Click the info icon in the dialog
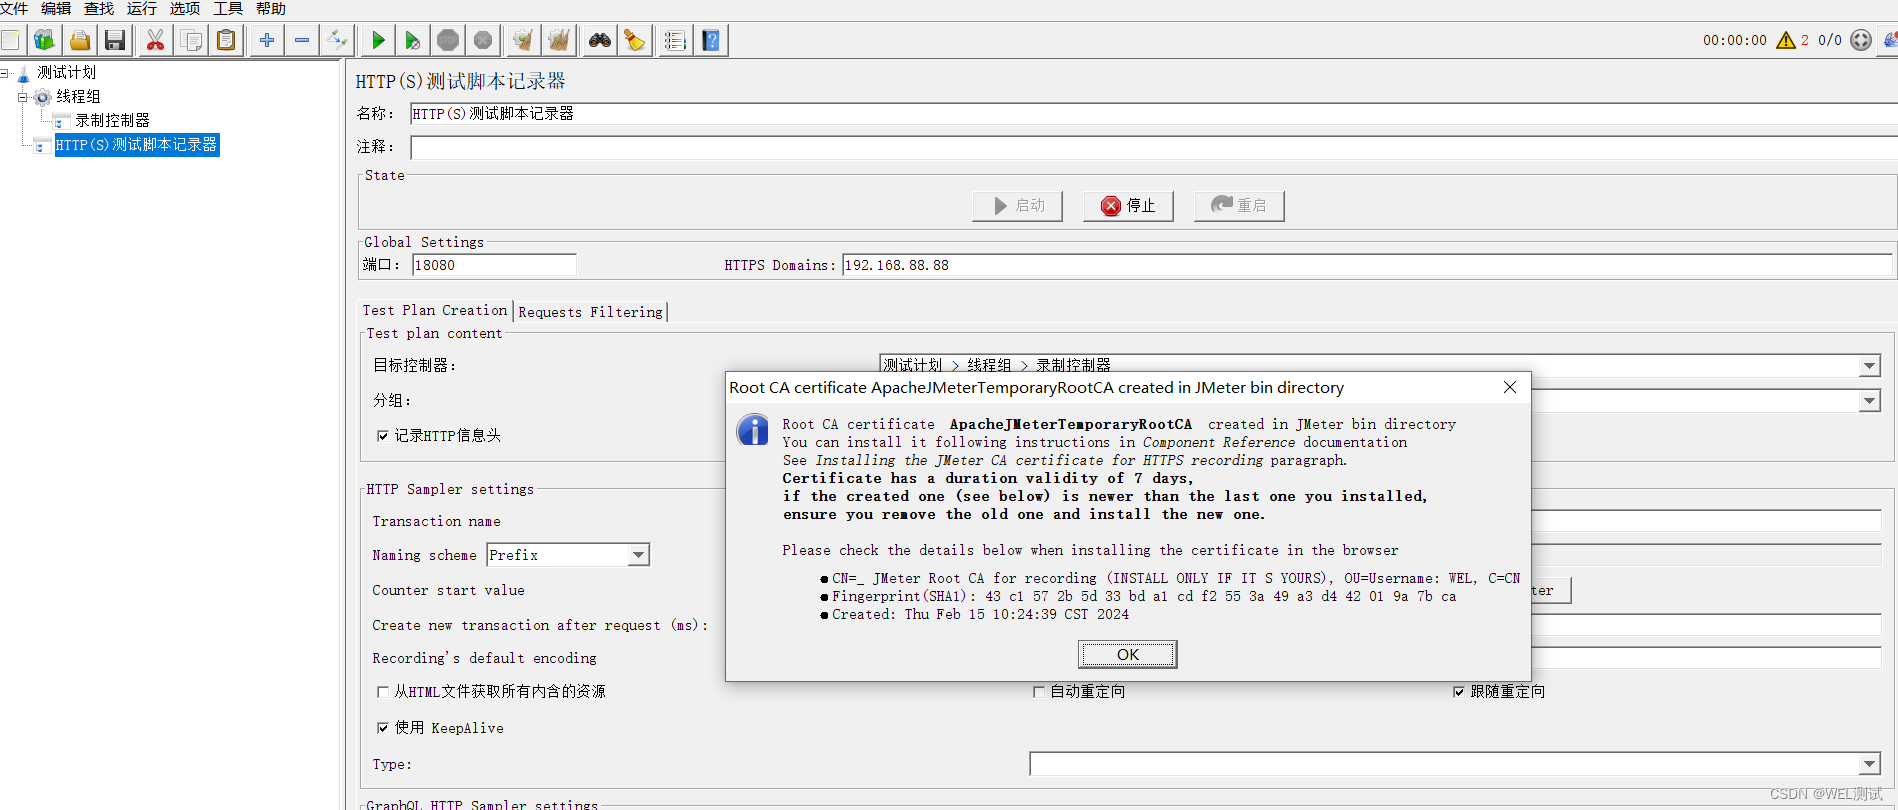Image resolution: width=1898 pixels, height=810 pixels. (753, 431)
